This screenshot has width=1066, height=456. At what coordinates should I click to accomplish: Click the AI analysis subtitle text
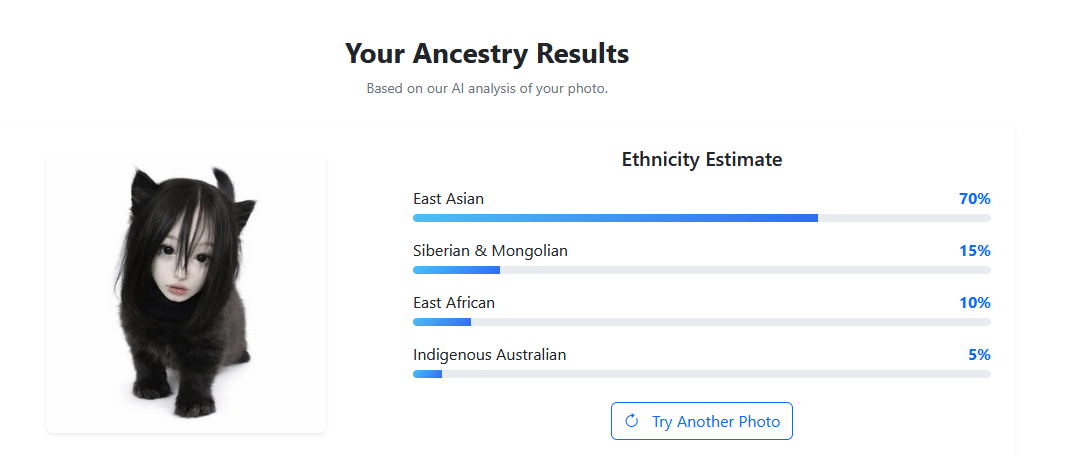[x=487, y=88]
